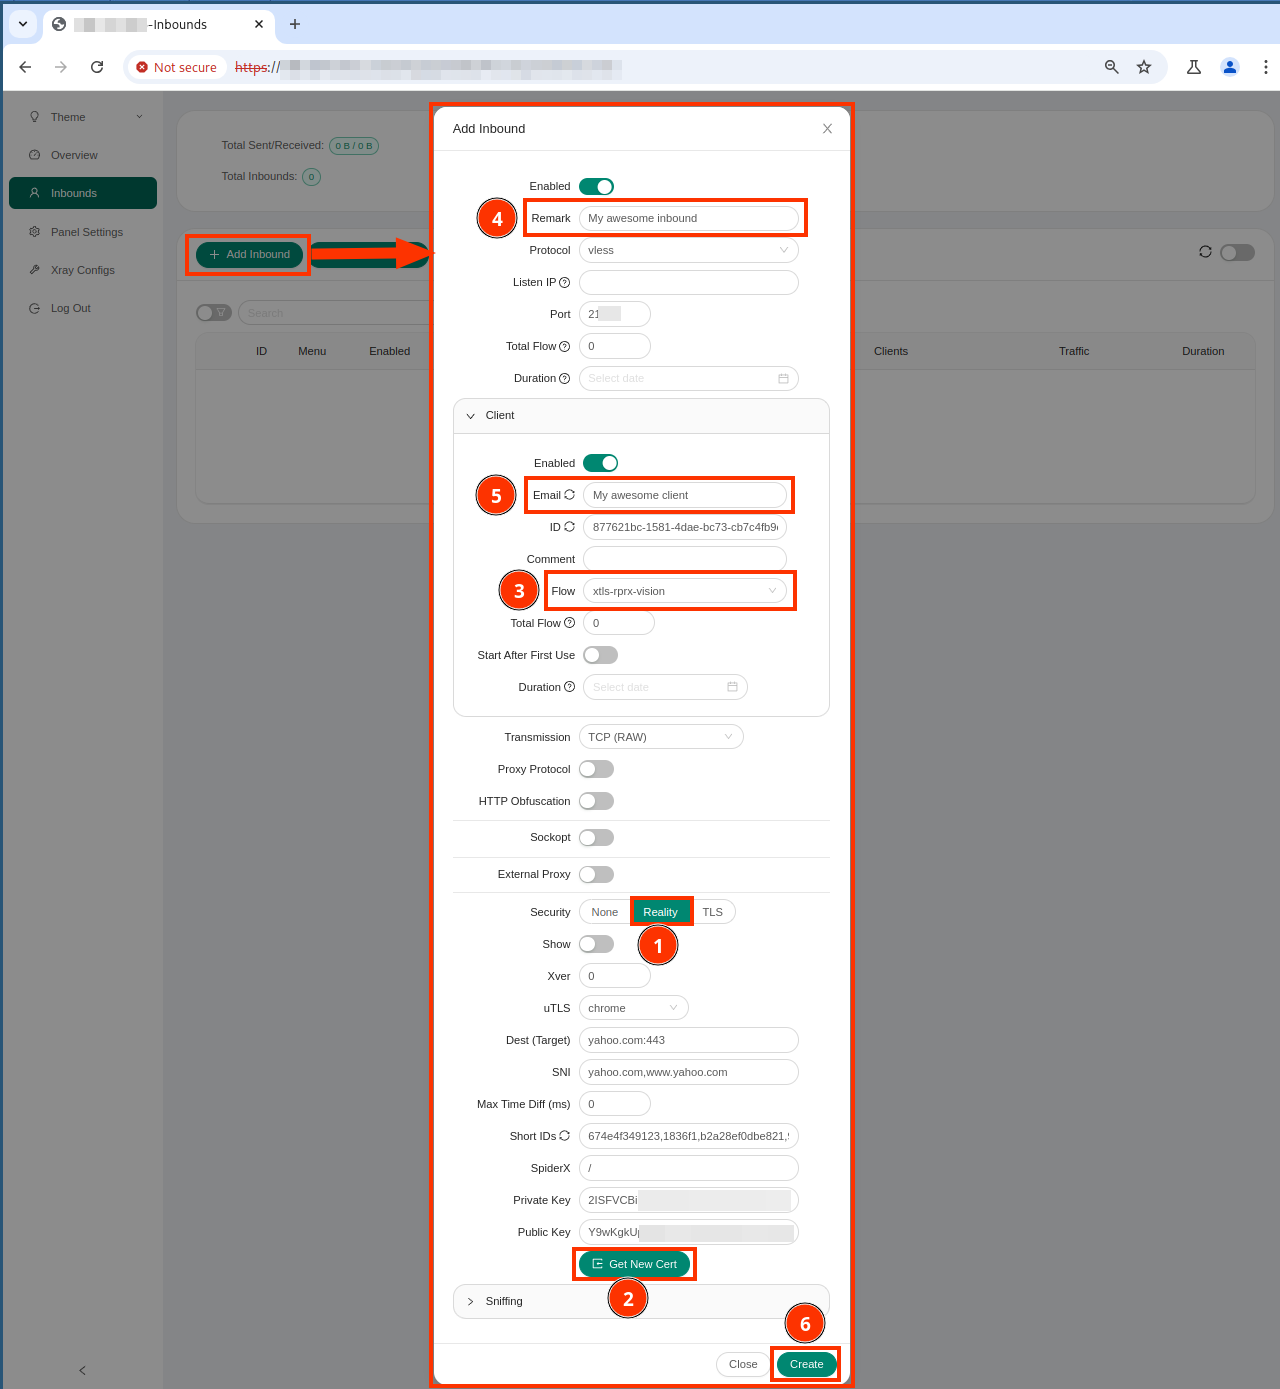Click the client Email input field

(x=684, y=495)
